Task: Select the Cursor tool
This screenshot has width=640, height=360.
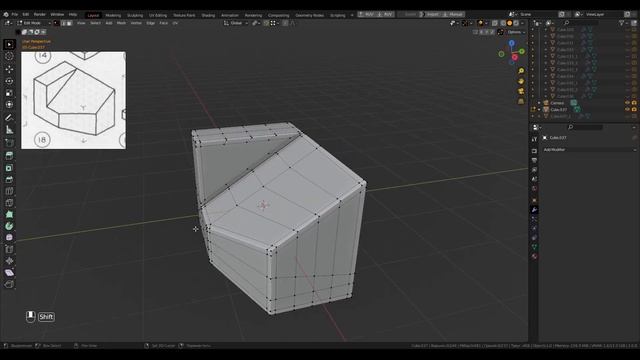Action: click(x=9, y=56)
